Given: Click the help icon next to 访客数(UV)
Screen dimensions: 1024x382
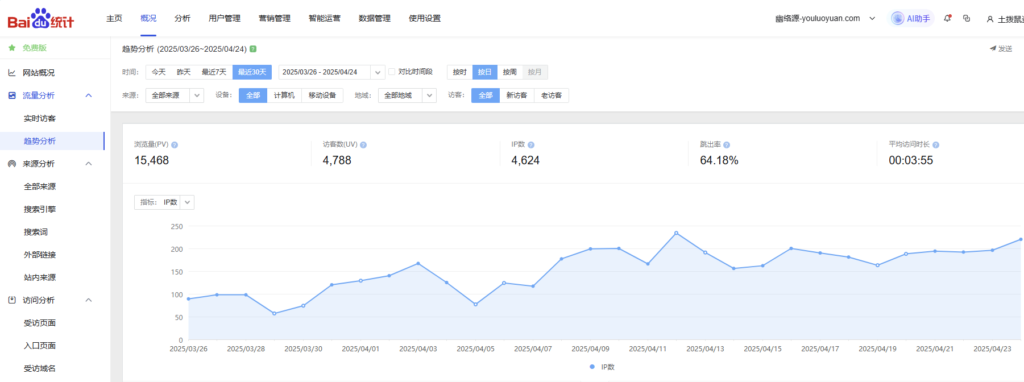Looking at the screenshot, I should [363, 145].
